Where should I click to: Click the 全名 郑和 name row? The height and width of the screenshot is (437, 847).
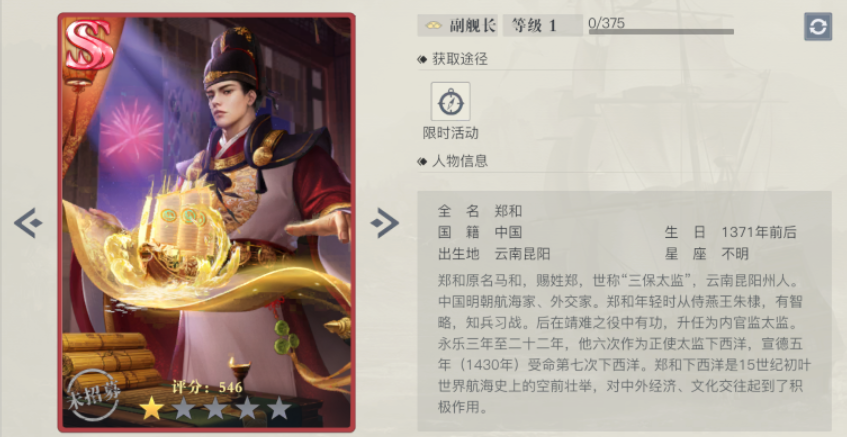tap(480, 211)
